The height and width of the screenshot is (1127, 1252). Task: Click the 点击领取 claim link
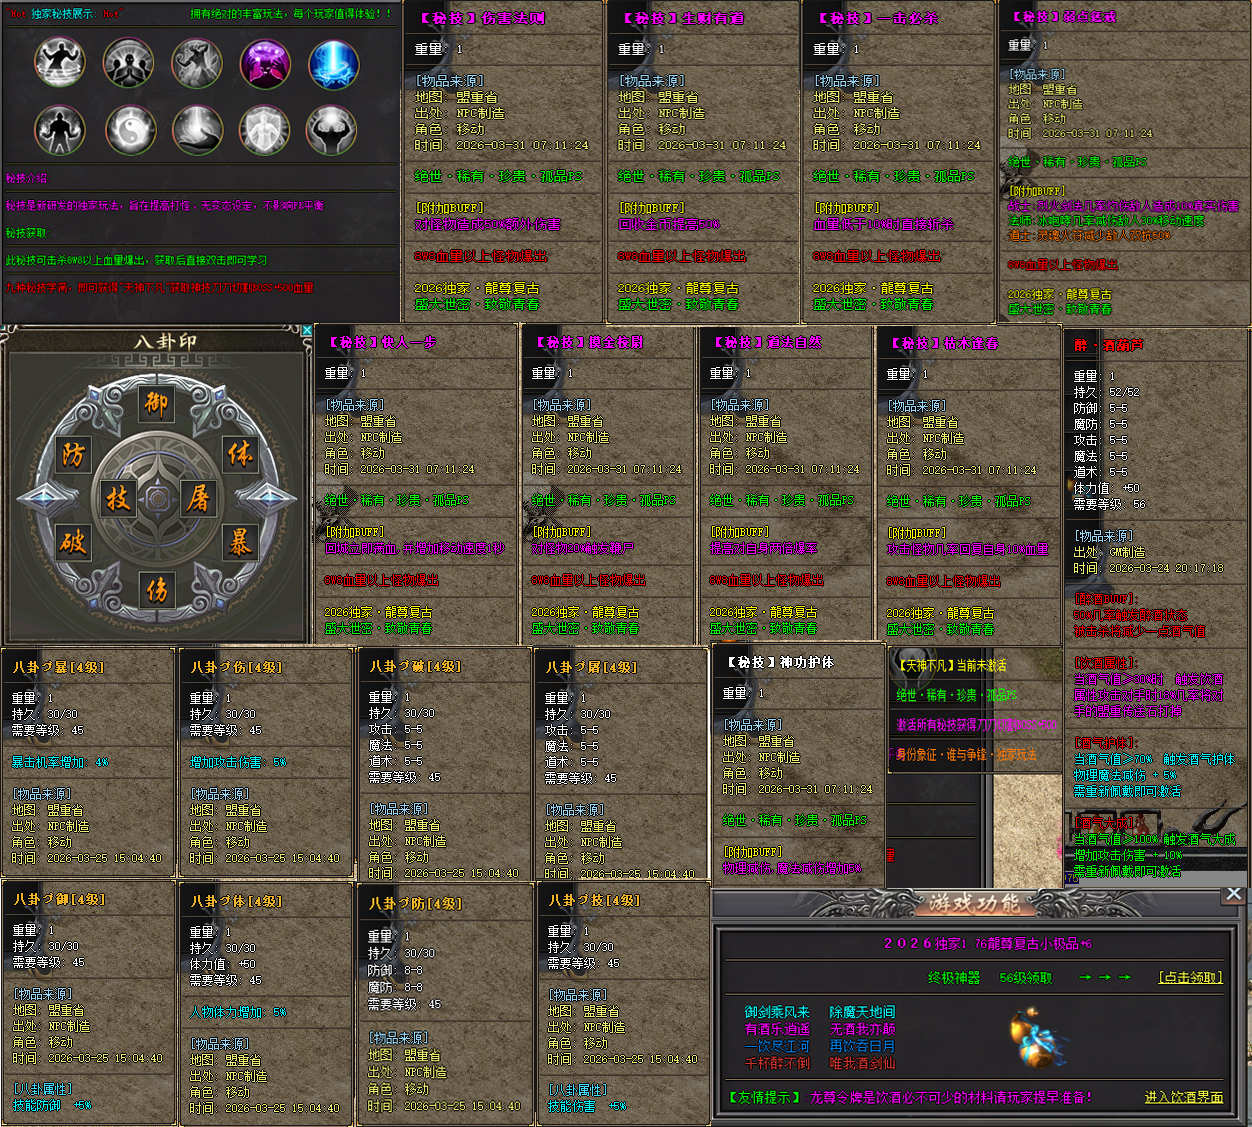[x=1190, y=977]
